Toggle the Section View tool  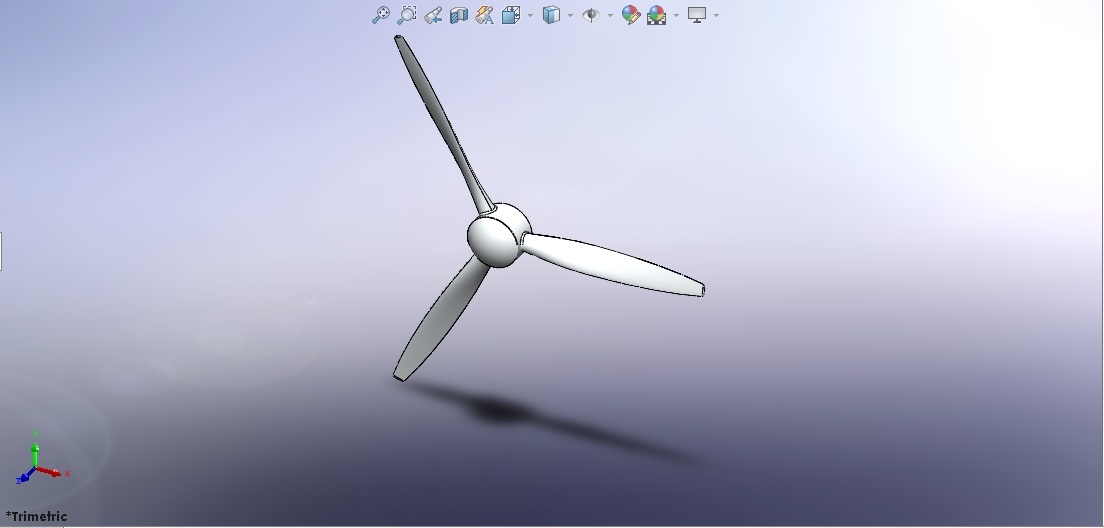pyautogui.click(x=459, y=15)
